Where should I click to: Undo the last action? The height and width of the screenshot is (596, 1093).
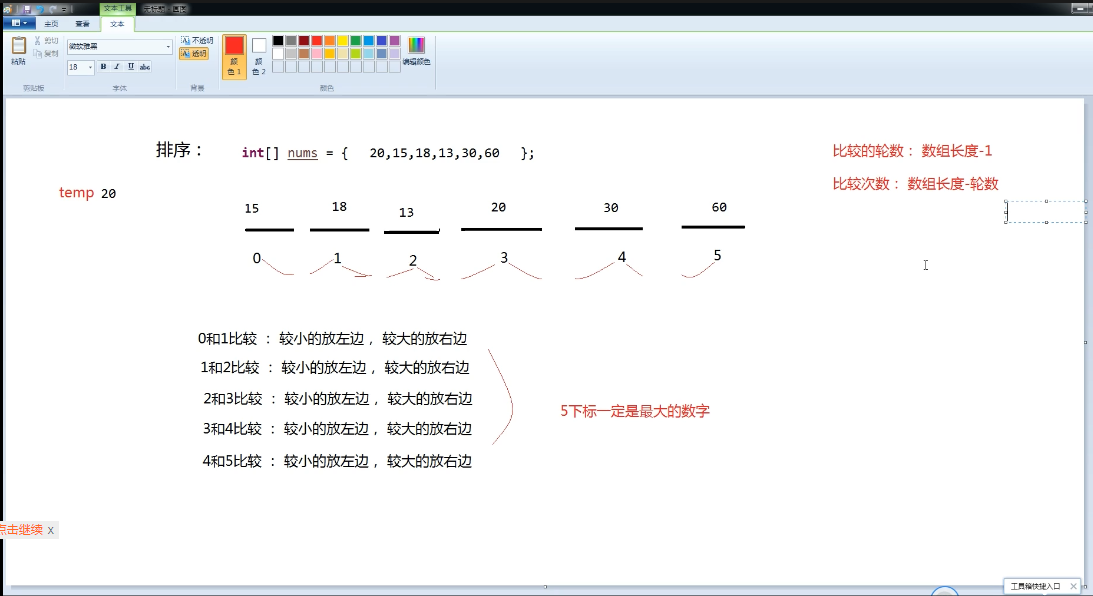click(x=40, y=9)
